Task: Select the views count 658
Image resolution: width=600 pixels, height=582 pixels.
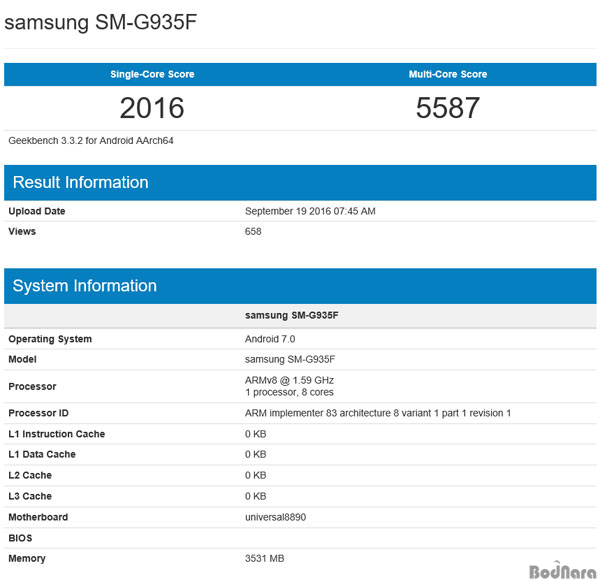Action: (x=253, y=231)
